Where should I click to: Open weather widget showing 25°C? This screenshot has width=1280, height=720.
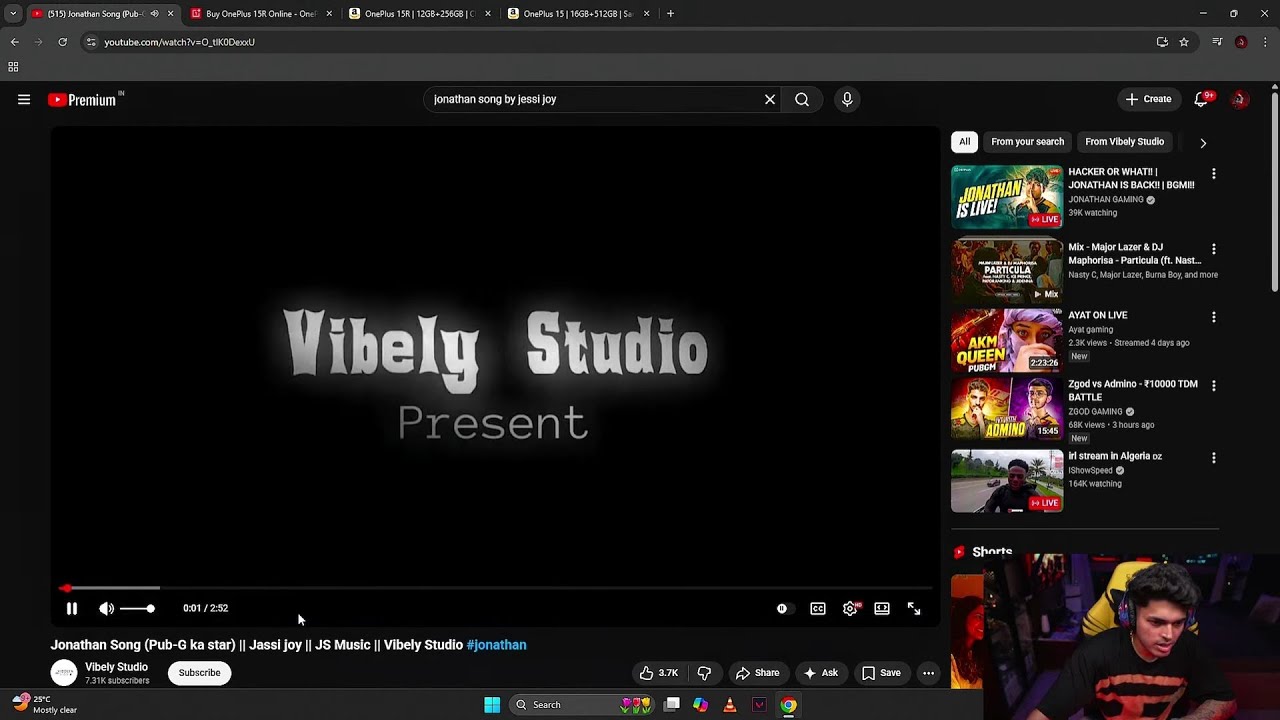pos(45,705)
